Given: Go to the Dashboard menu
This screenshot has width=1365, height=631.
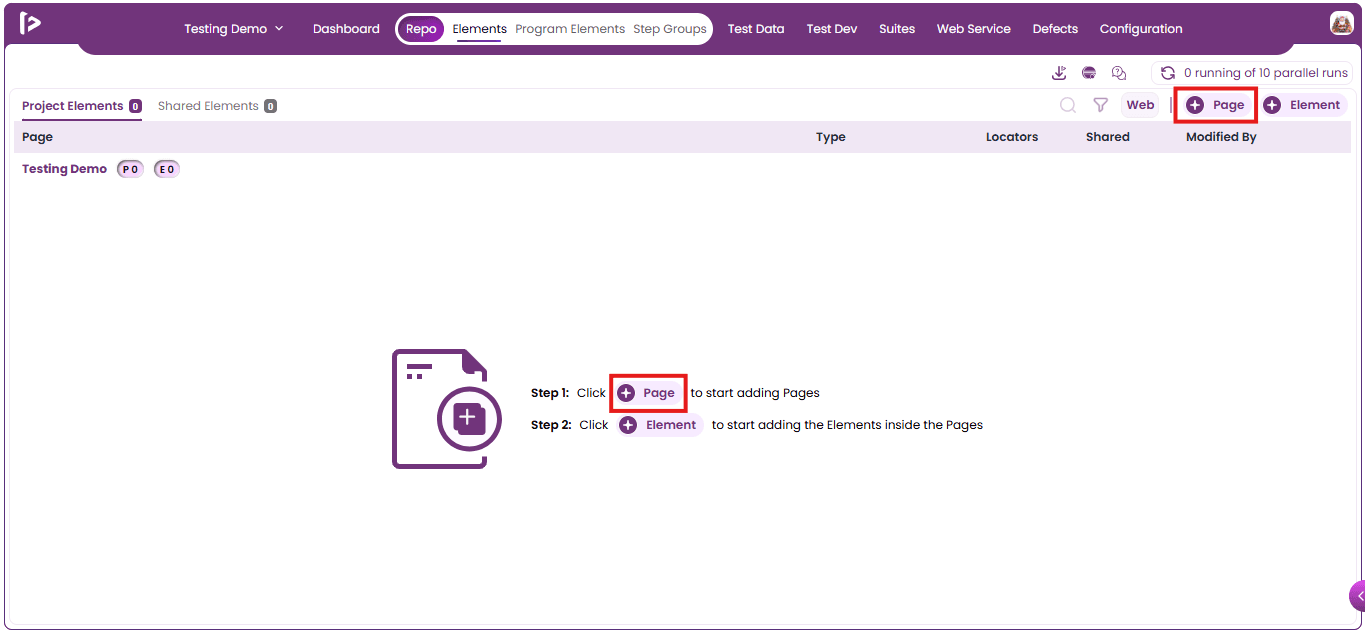Looking at the screenshot, I should pos(346,29).
